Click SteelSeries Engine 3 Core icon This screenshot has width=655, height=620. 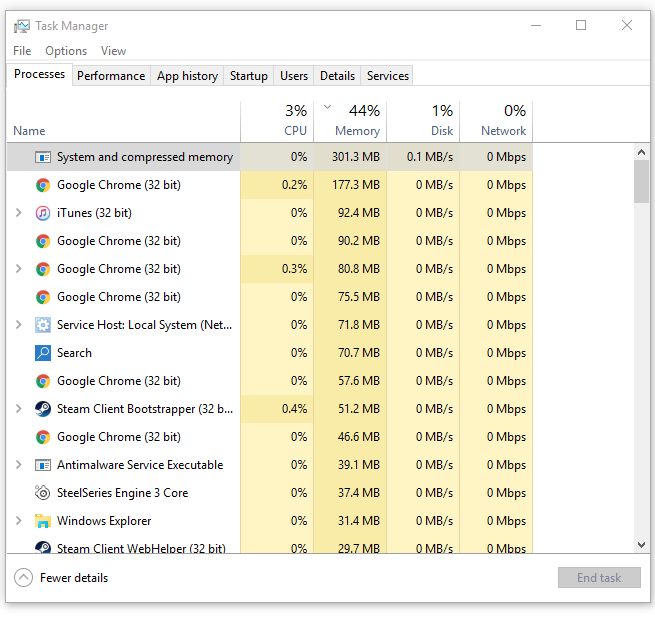(x=43, y=493)
